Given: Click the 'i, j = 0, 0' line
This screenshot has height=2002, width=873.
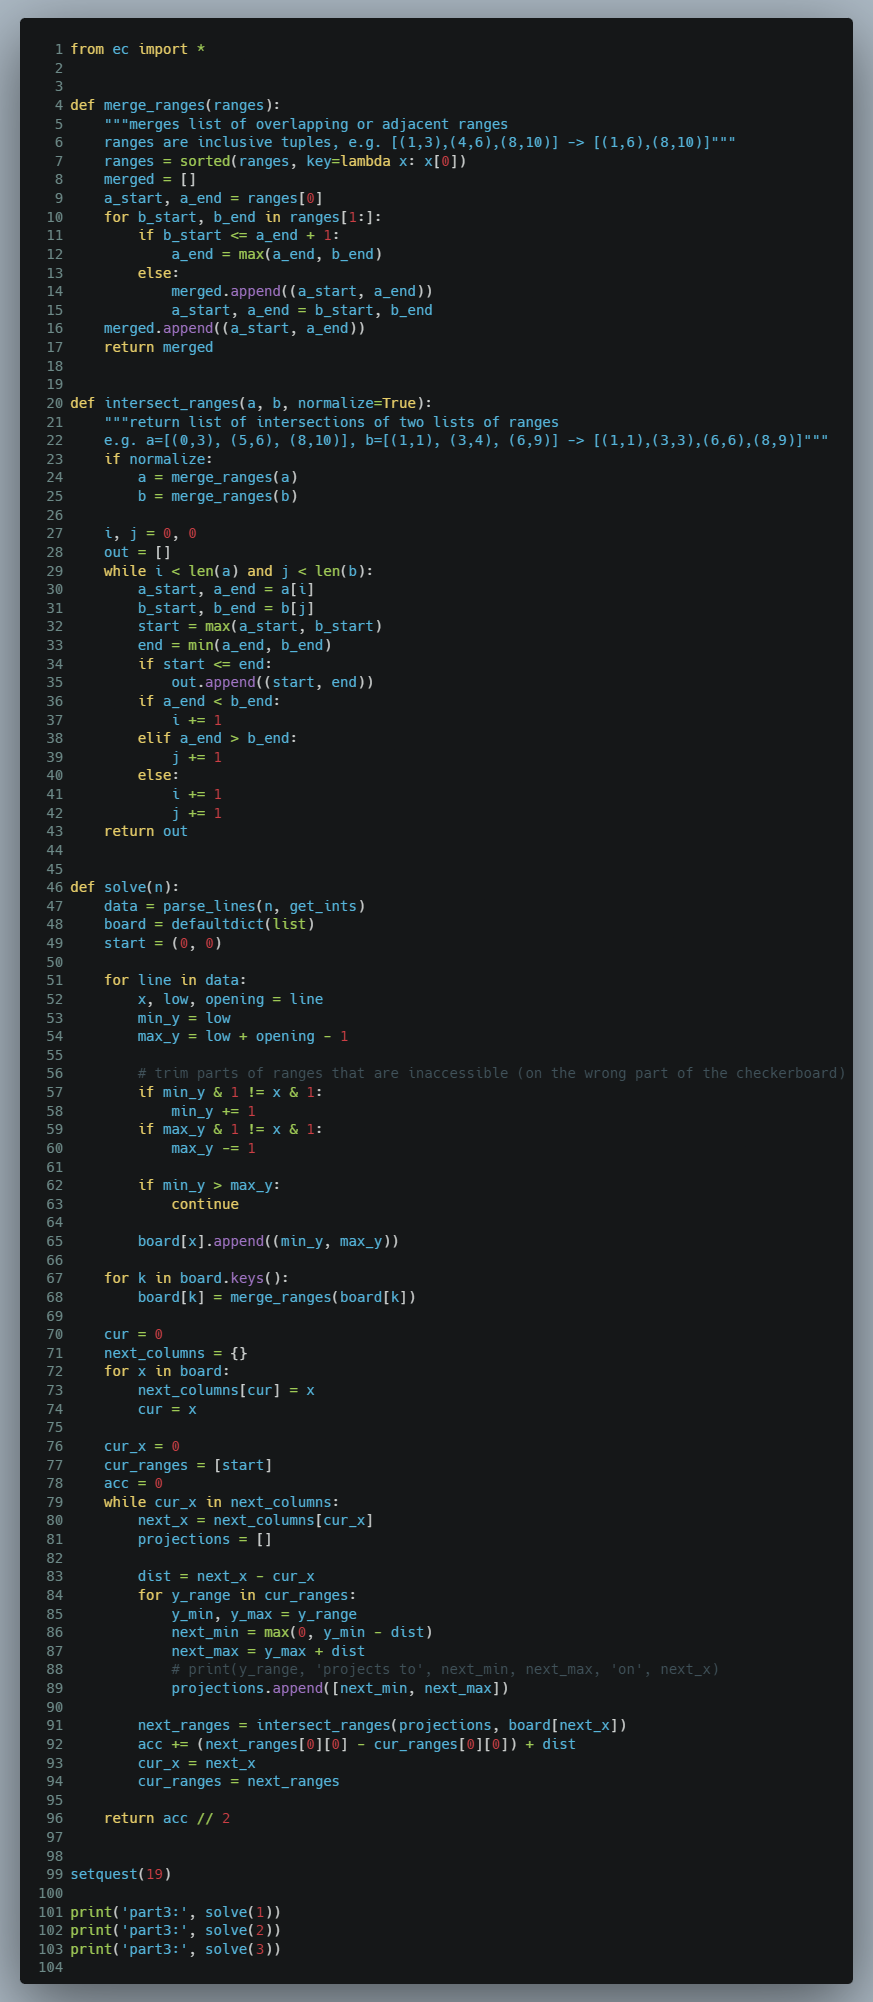Looking at the screenshot, I should 150,533.
